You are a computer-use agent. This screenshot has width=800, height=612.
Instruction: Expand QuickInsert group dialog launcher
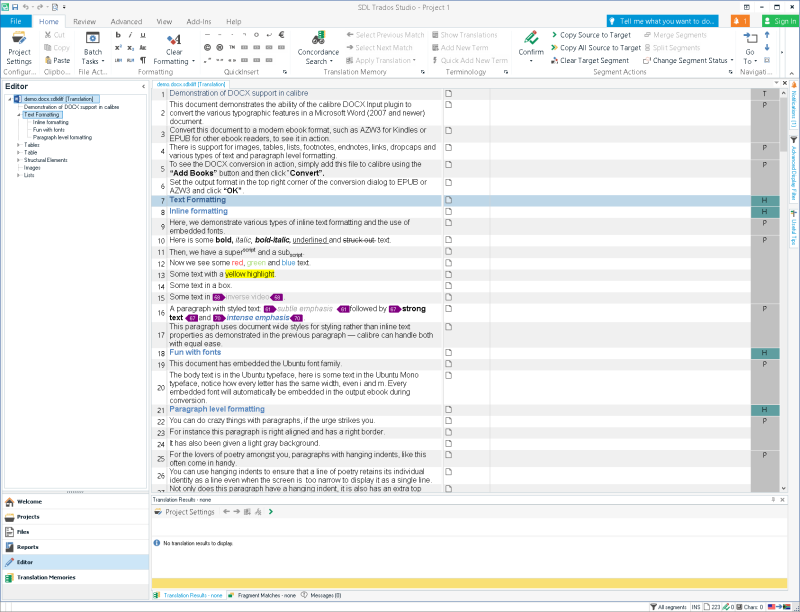click(285, 72)
